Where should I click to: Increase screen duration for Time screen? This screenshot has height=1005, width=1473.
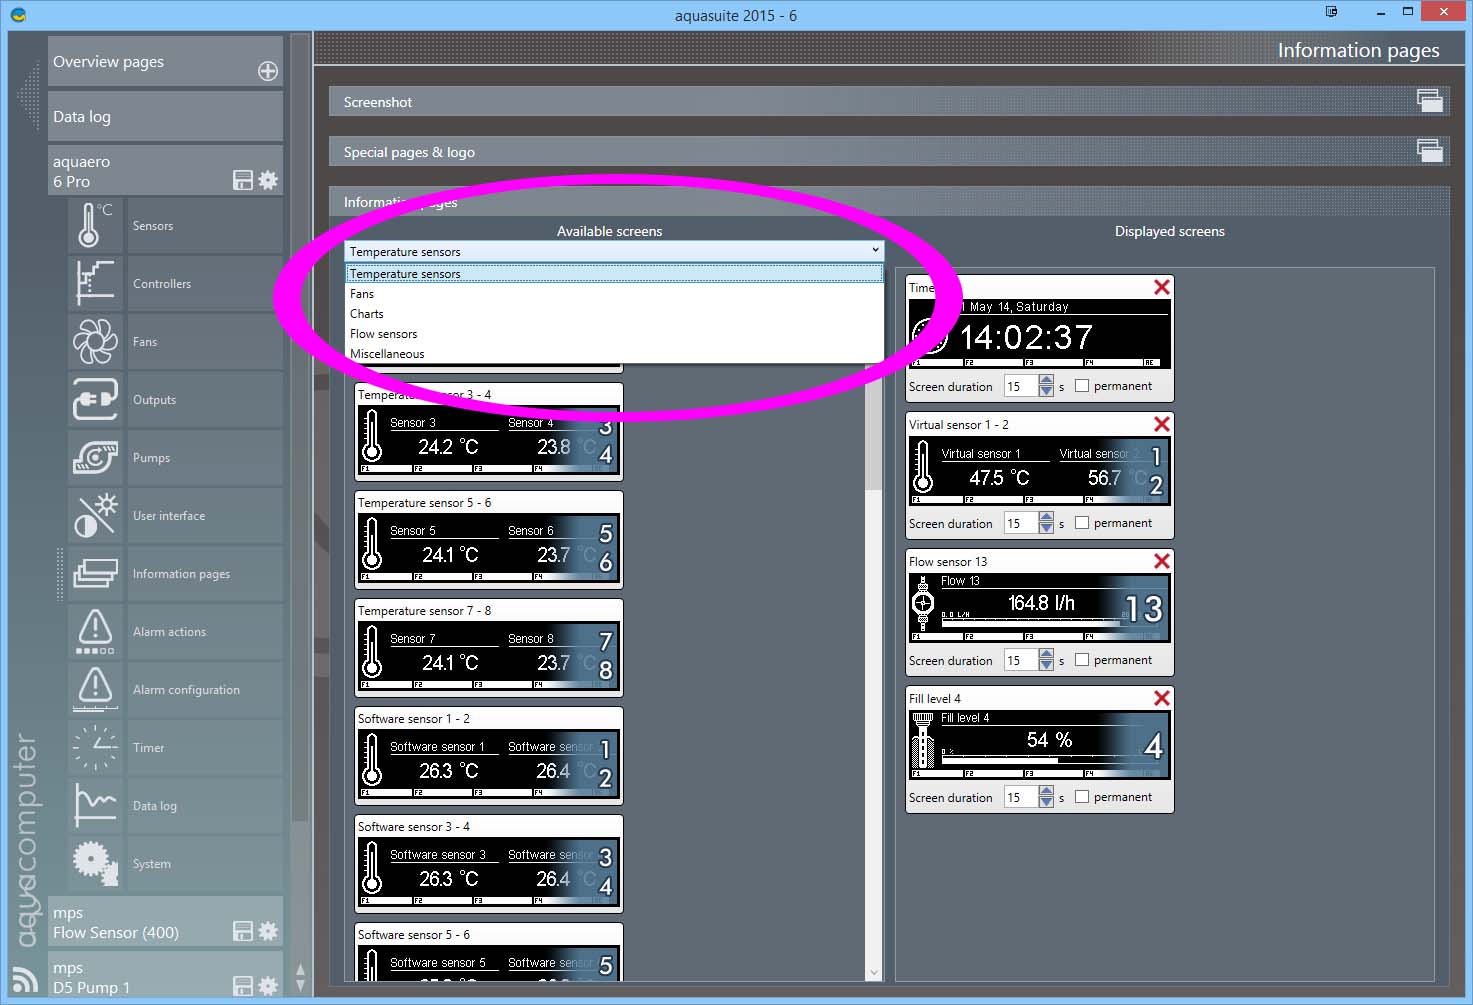[x=1046, y=380]
